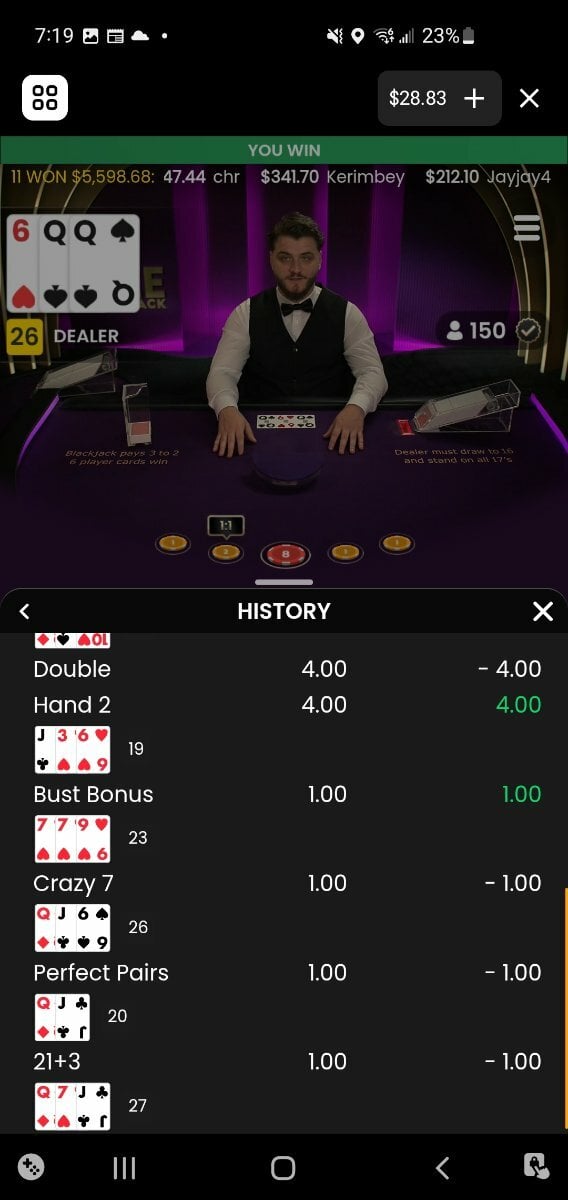Tap the $28.83 balance display
Screen dimensions: 568x1200
417,98
